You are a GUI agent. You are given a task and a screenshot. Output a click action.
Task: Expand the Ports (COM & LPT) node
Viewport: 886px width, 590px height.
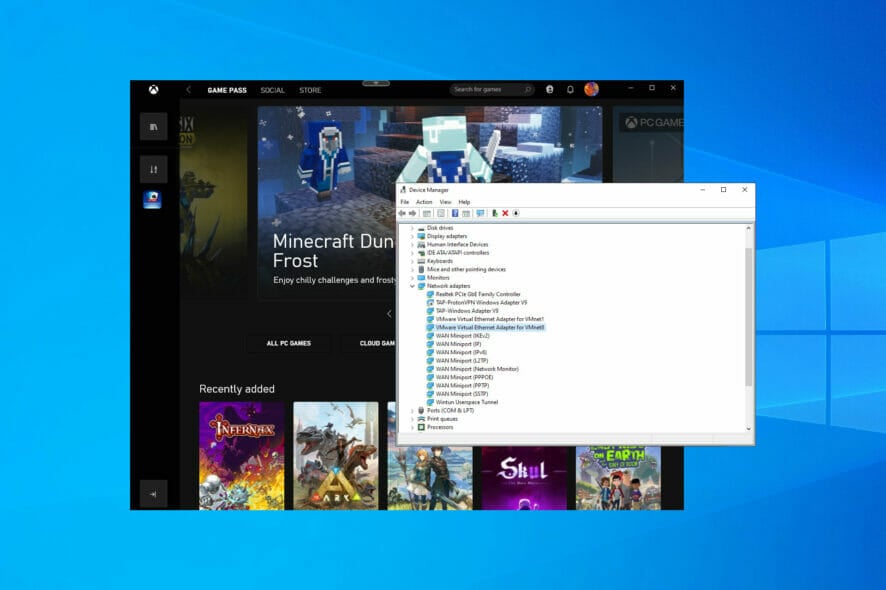click(x=412, y=411)
